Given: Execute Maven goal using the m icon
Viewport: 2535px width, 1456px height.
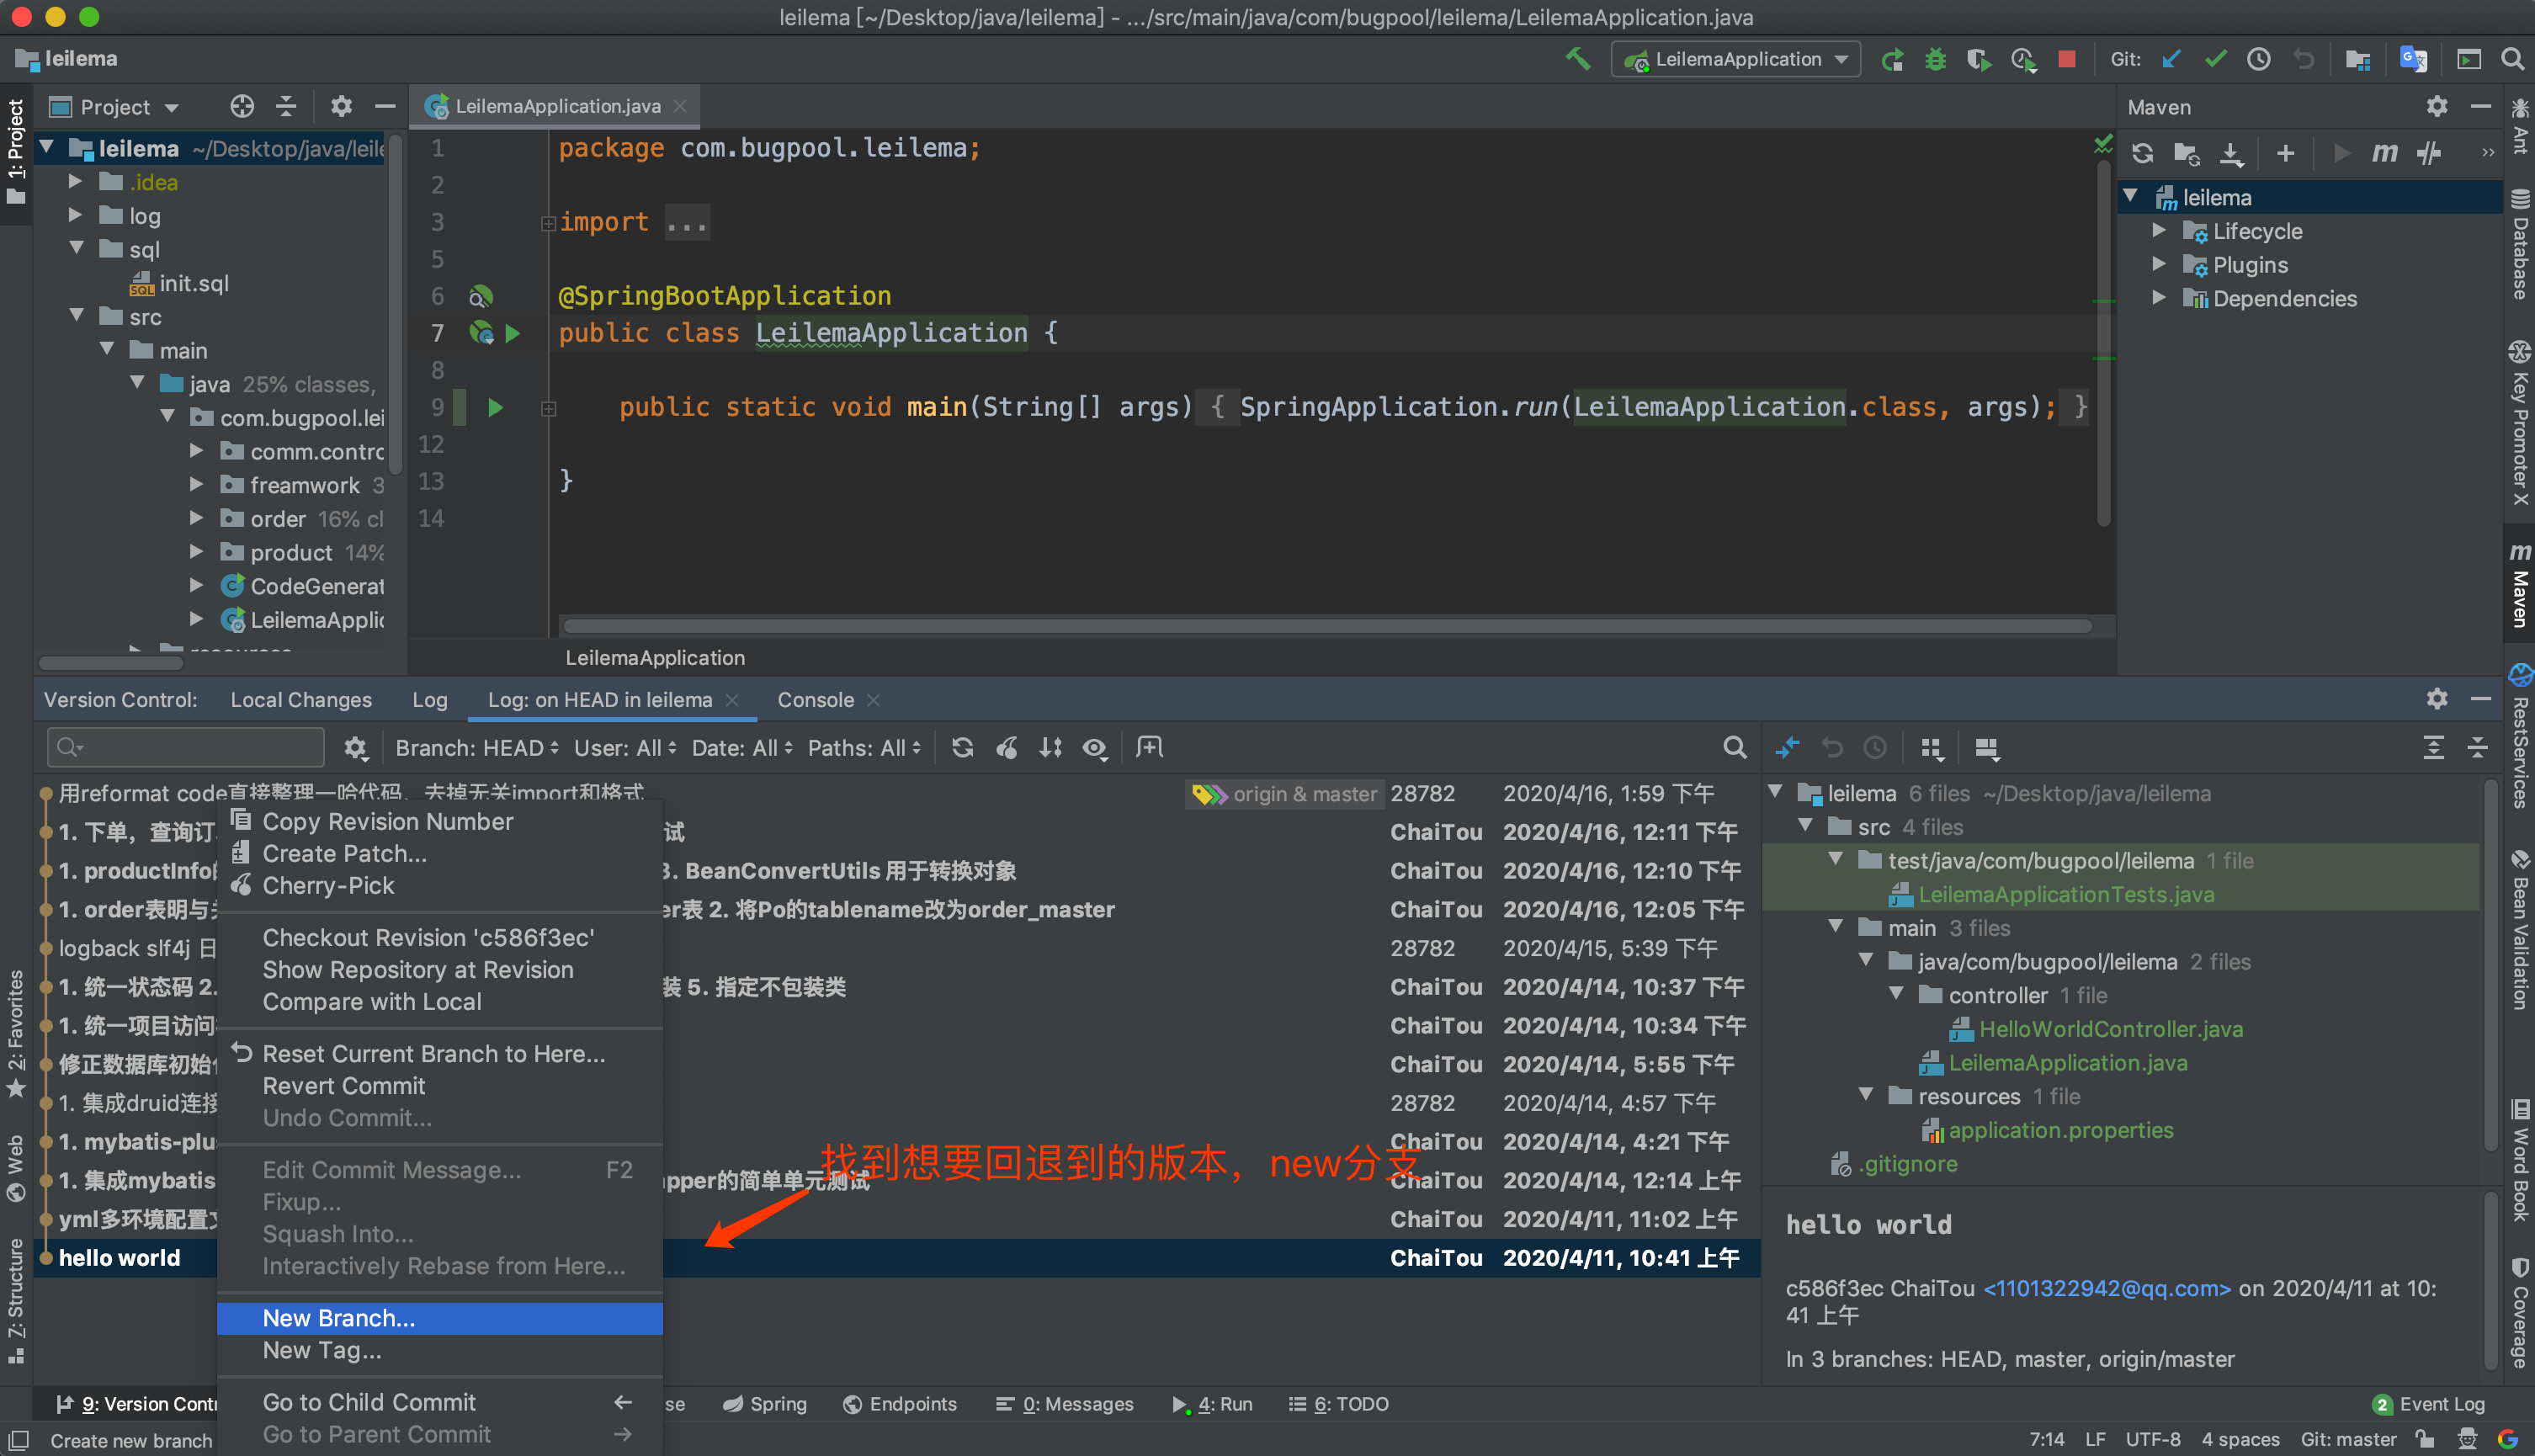Looking at the screenshot, I should pos(2384,152).
